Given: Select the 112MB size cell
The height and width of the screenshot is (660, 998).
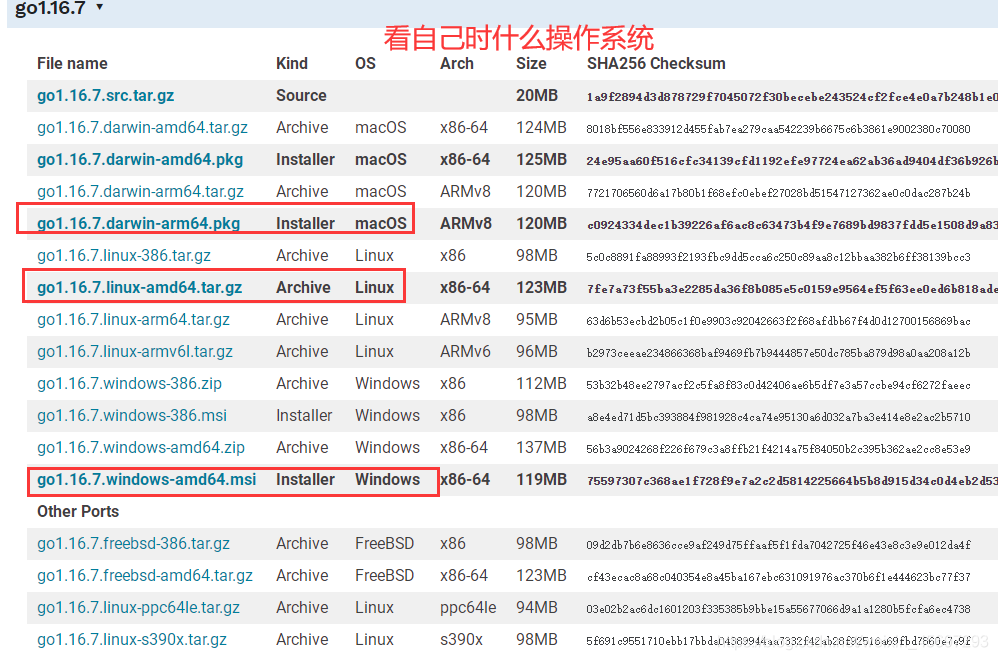Looking at the screenshot, I should pos(541,383).
